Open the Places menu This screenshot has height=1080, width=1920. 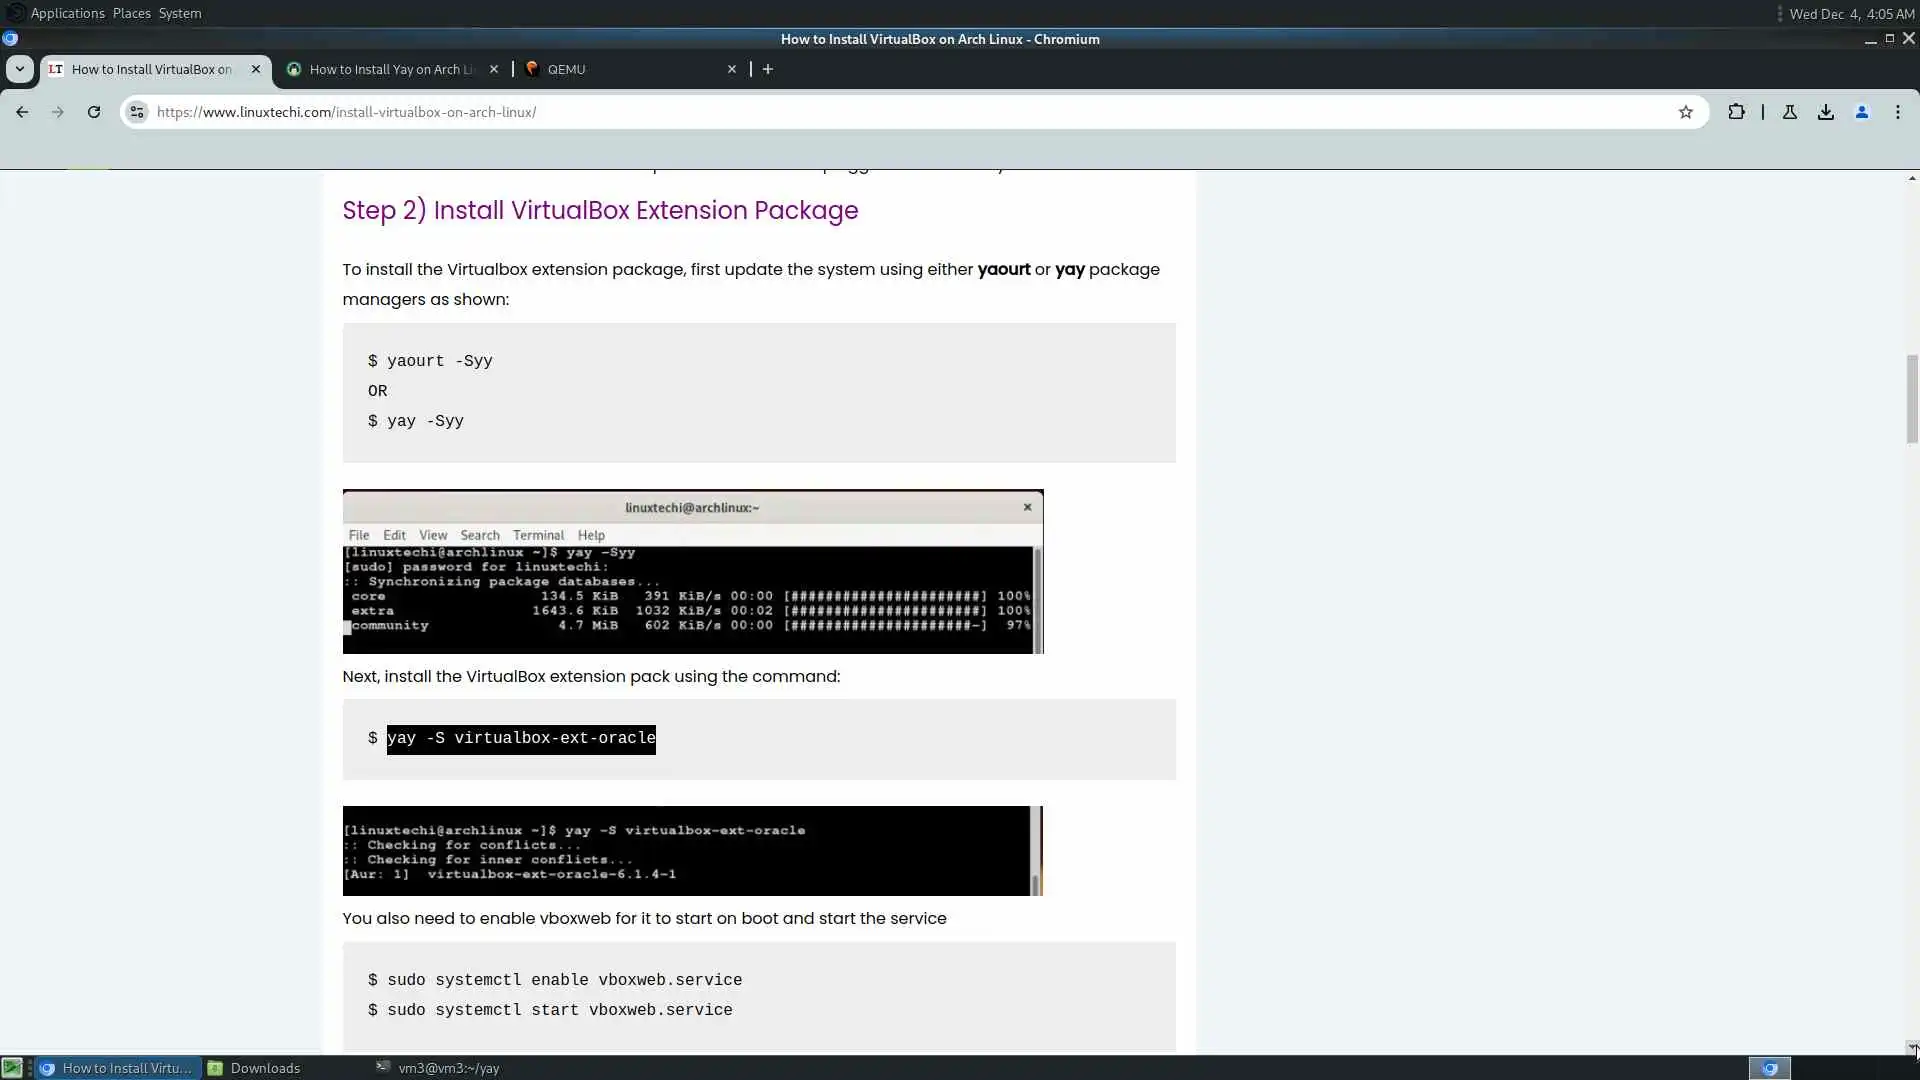[x=131, y=13]
